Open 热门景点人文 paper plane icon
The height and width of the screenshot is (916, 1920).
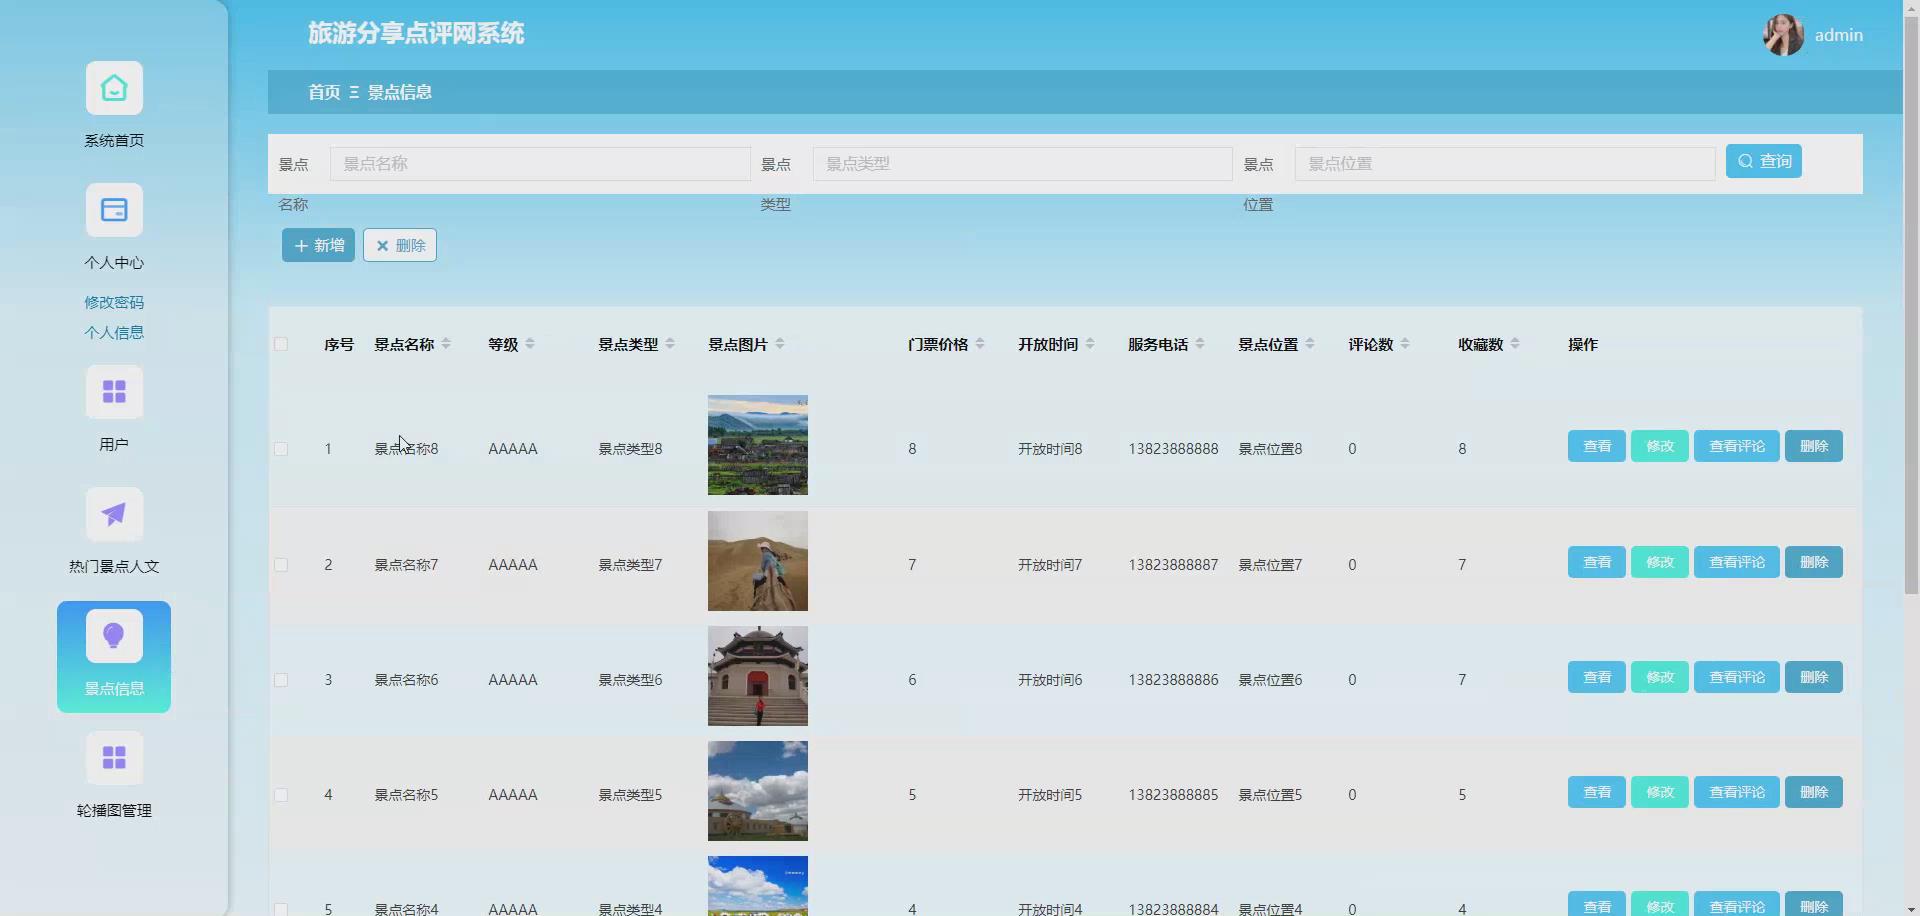(114, 514)
